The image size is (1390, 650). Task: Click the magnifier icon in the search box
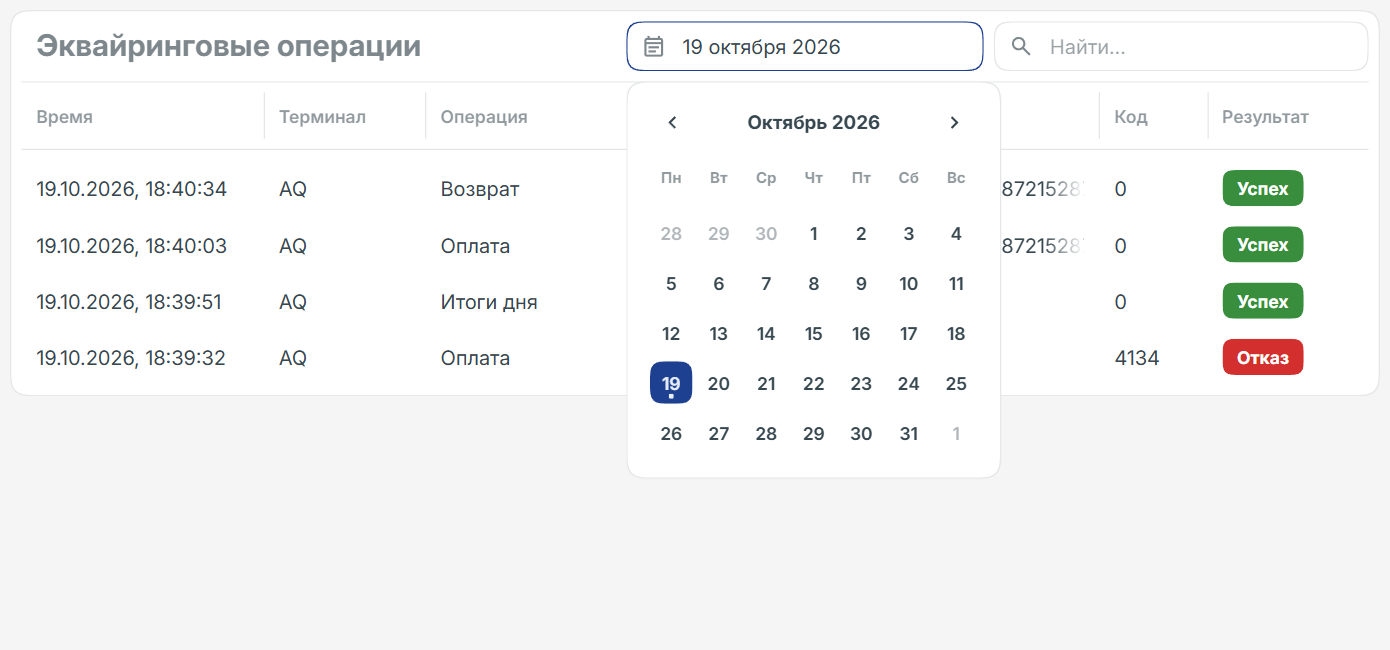point(1021,47)
